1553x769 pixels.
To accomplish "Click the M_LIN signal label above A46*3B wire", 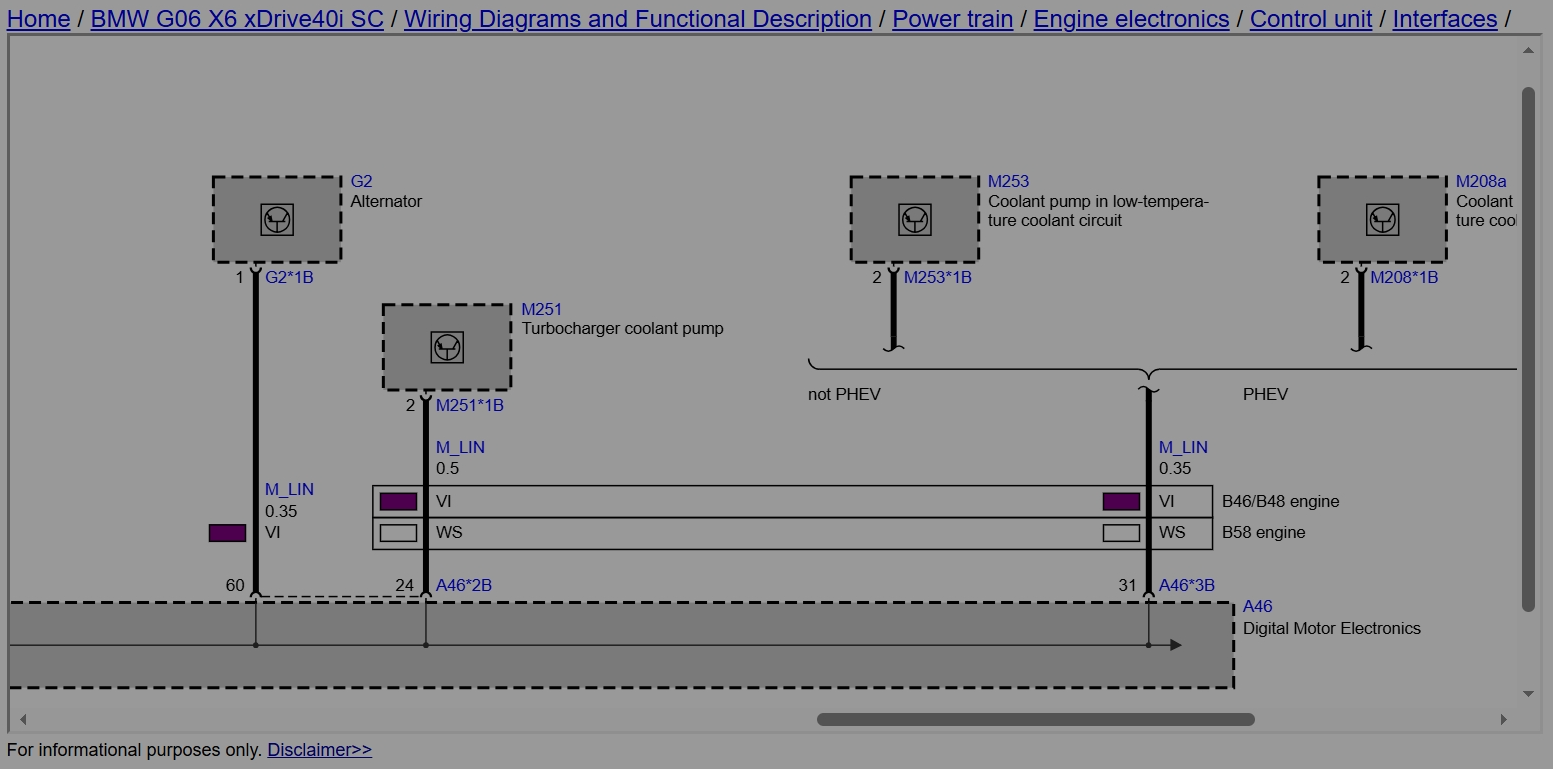I will coord(1183,447).
